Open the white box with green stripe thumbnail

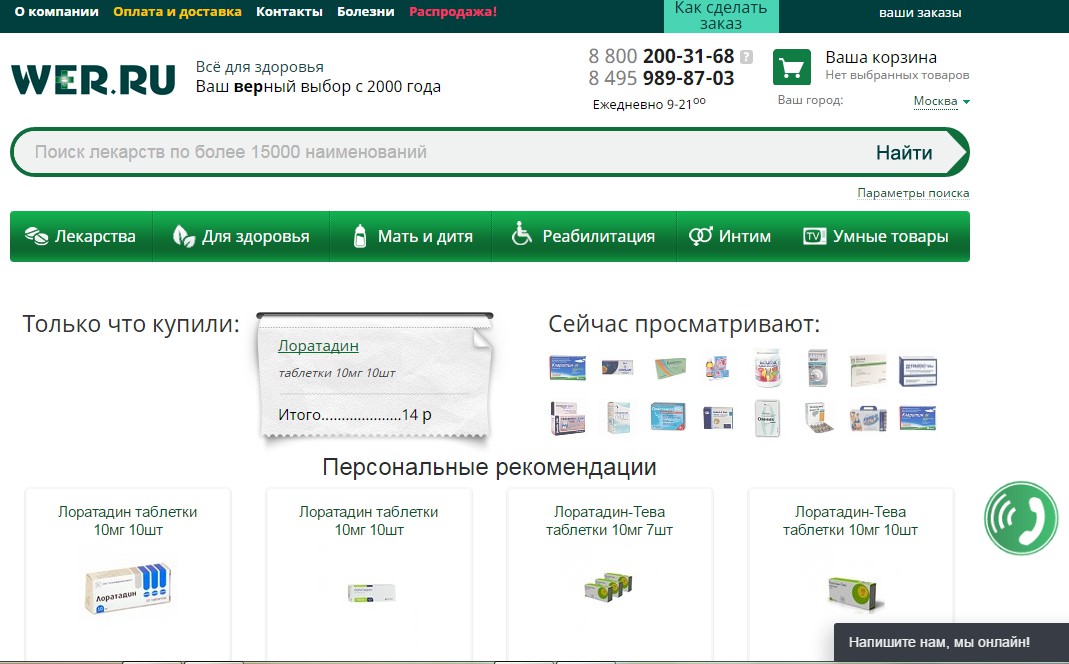pyautogui.click(x=869, y=370)
